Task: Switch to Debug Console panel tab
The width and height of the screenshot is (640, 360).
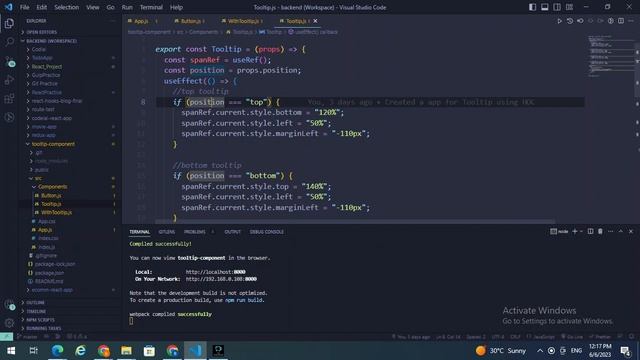Action: click(x=267, y=232)
